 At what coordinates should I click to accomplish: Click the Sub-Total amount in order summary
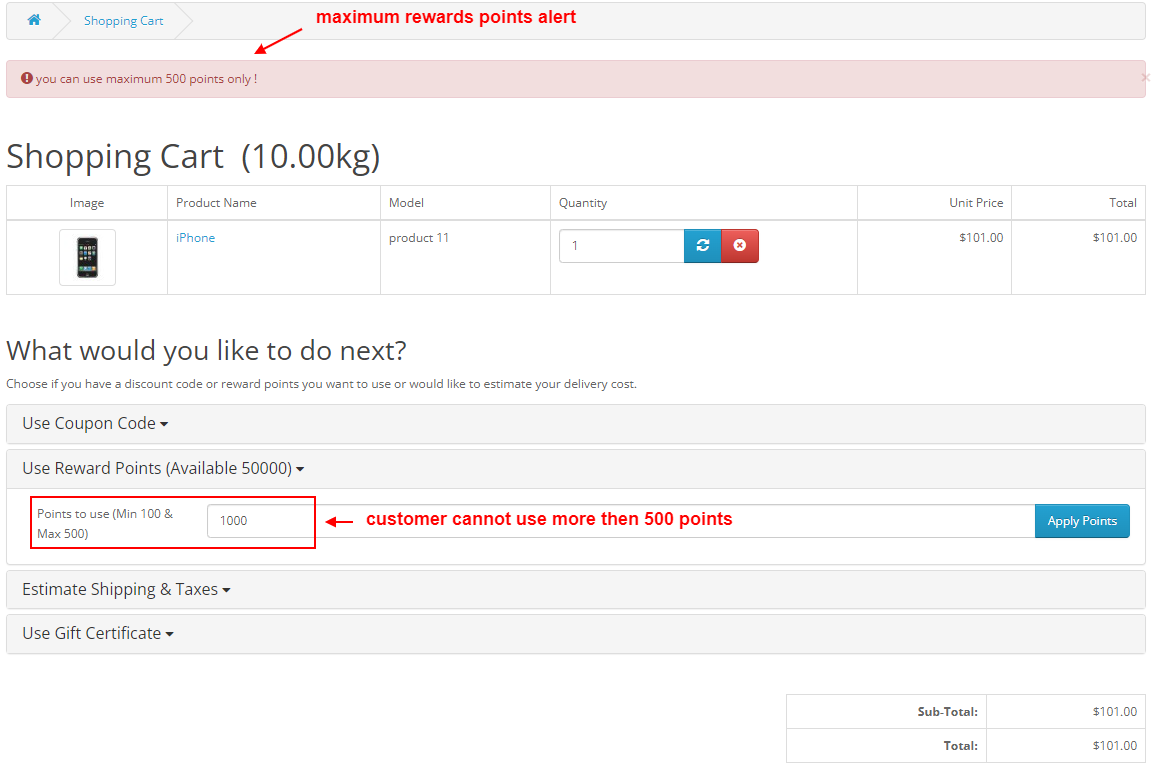pos(1114,711)
